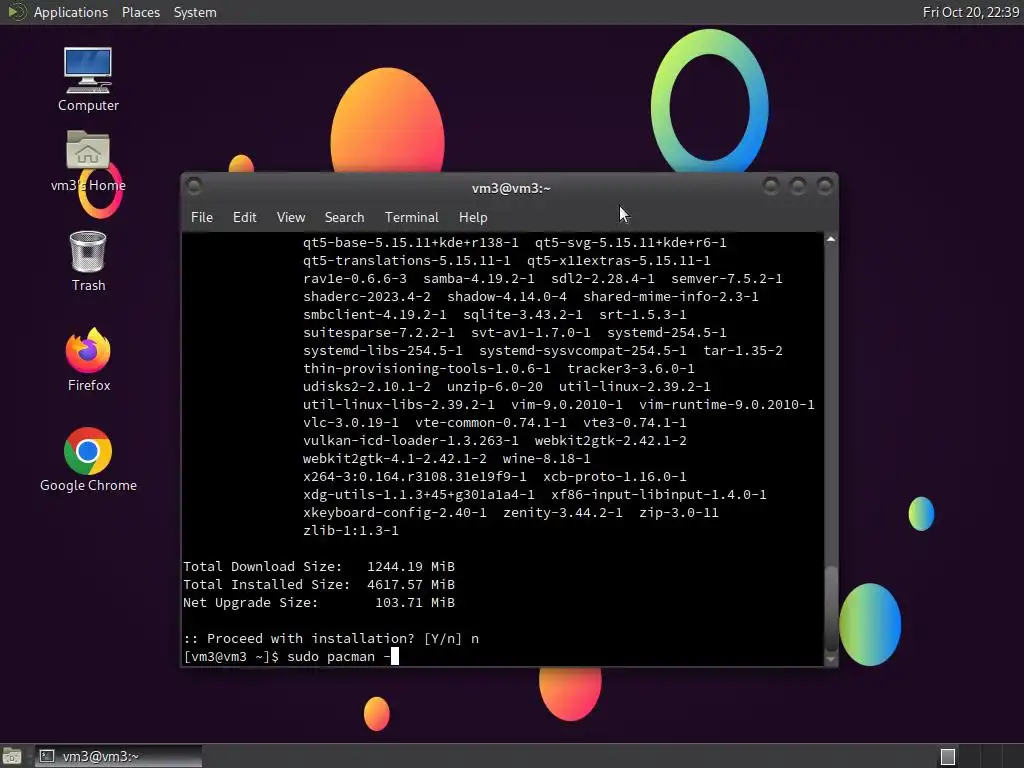Click the text 'Total Download Size:'
1024x768 pixels.
point(263,566)
